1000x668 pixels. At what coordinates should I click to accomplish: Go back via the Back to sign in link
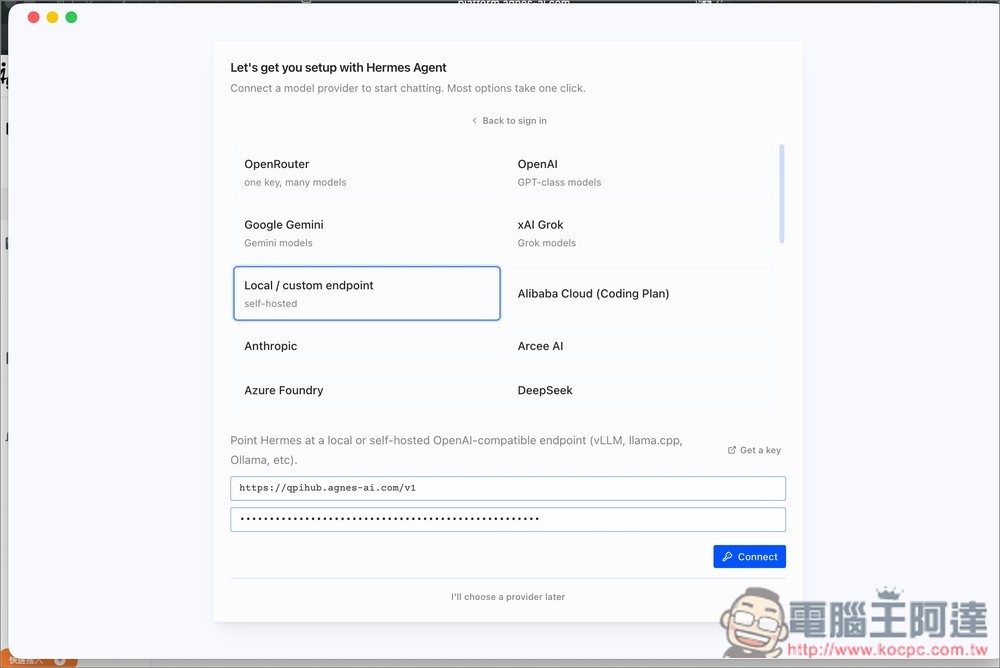(x=509, y=121)
